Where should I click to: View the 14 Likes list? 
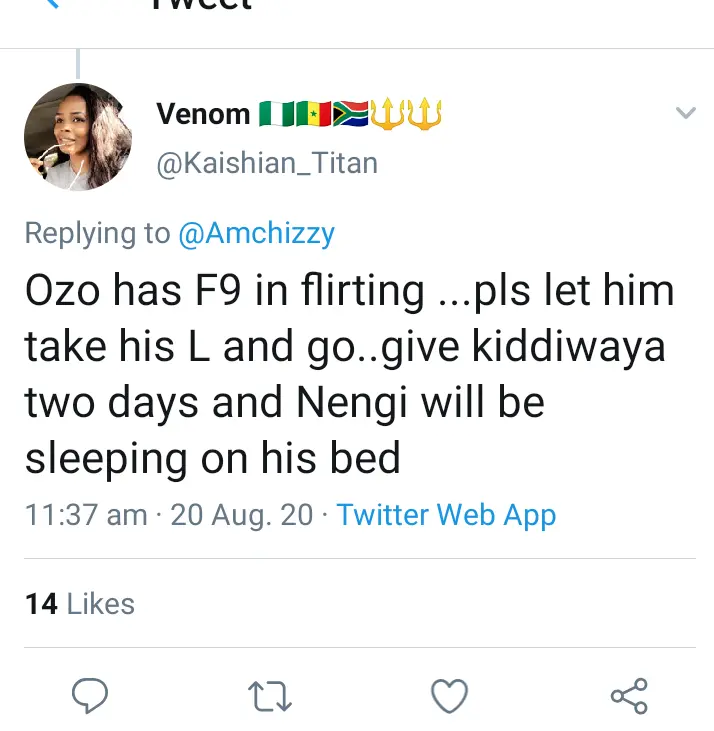click(x=80, y=603)
